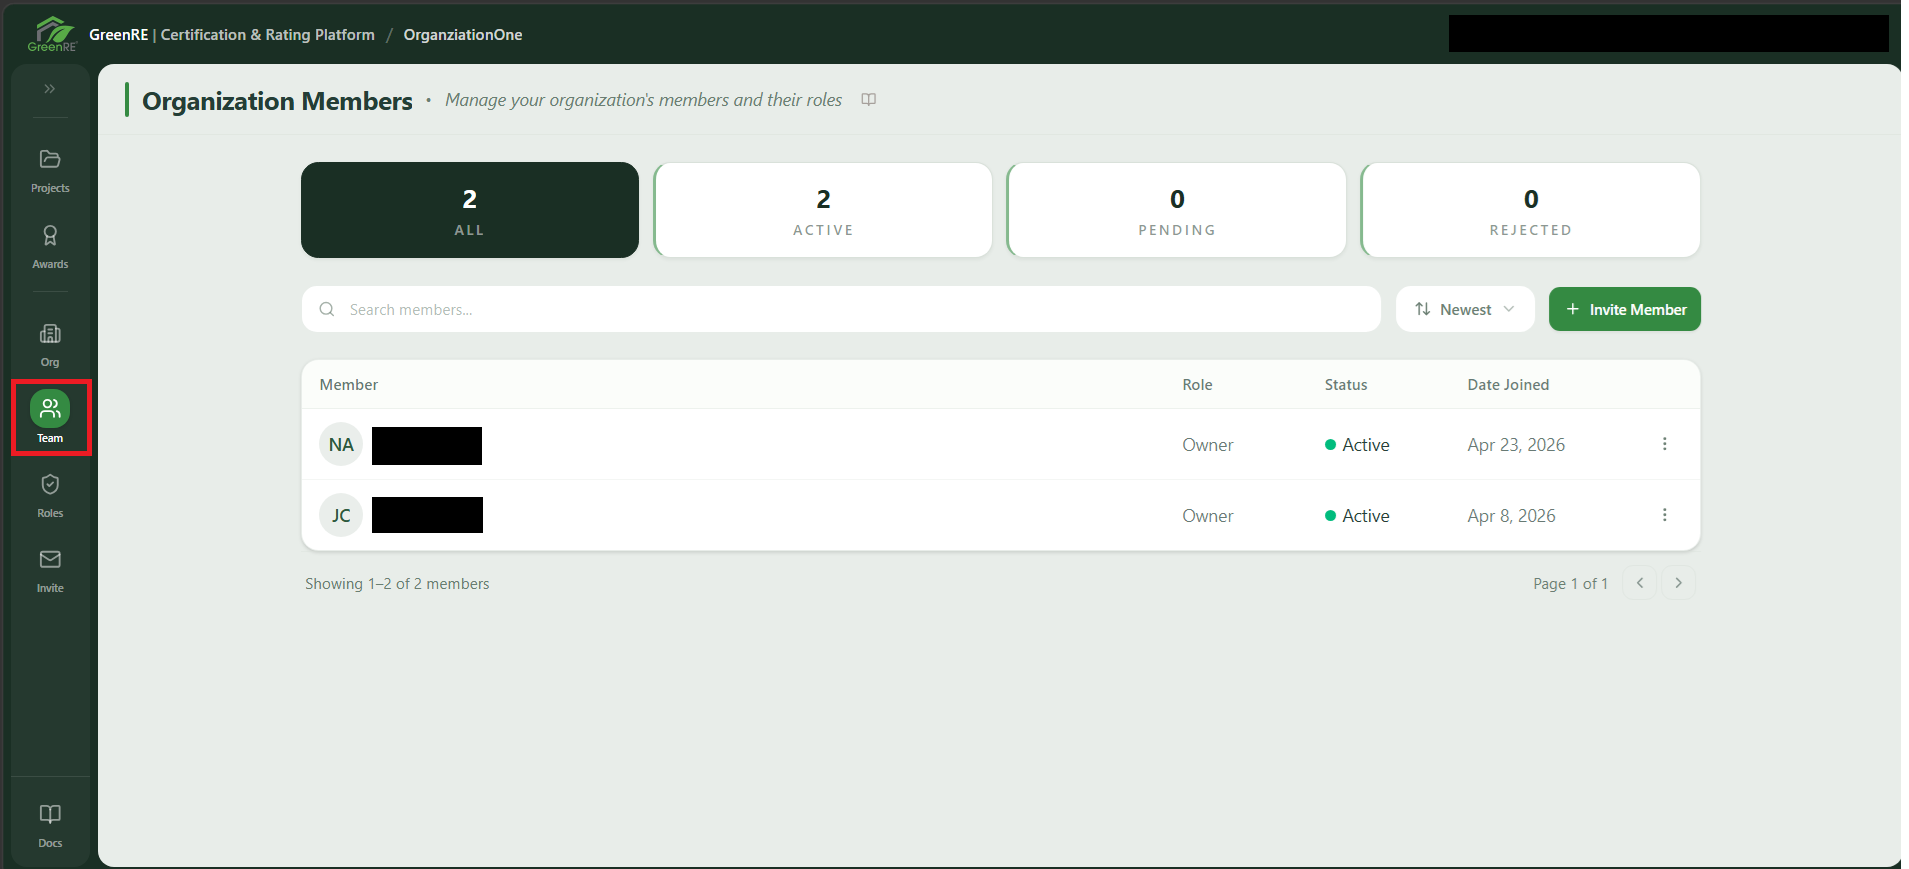Focus the Search members field
This screenshot has height=869, width=1909.
pyautogui.click(x=841, y=310)
